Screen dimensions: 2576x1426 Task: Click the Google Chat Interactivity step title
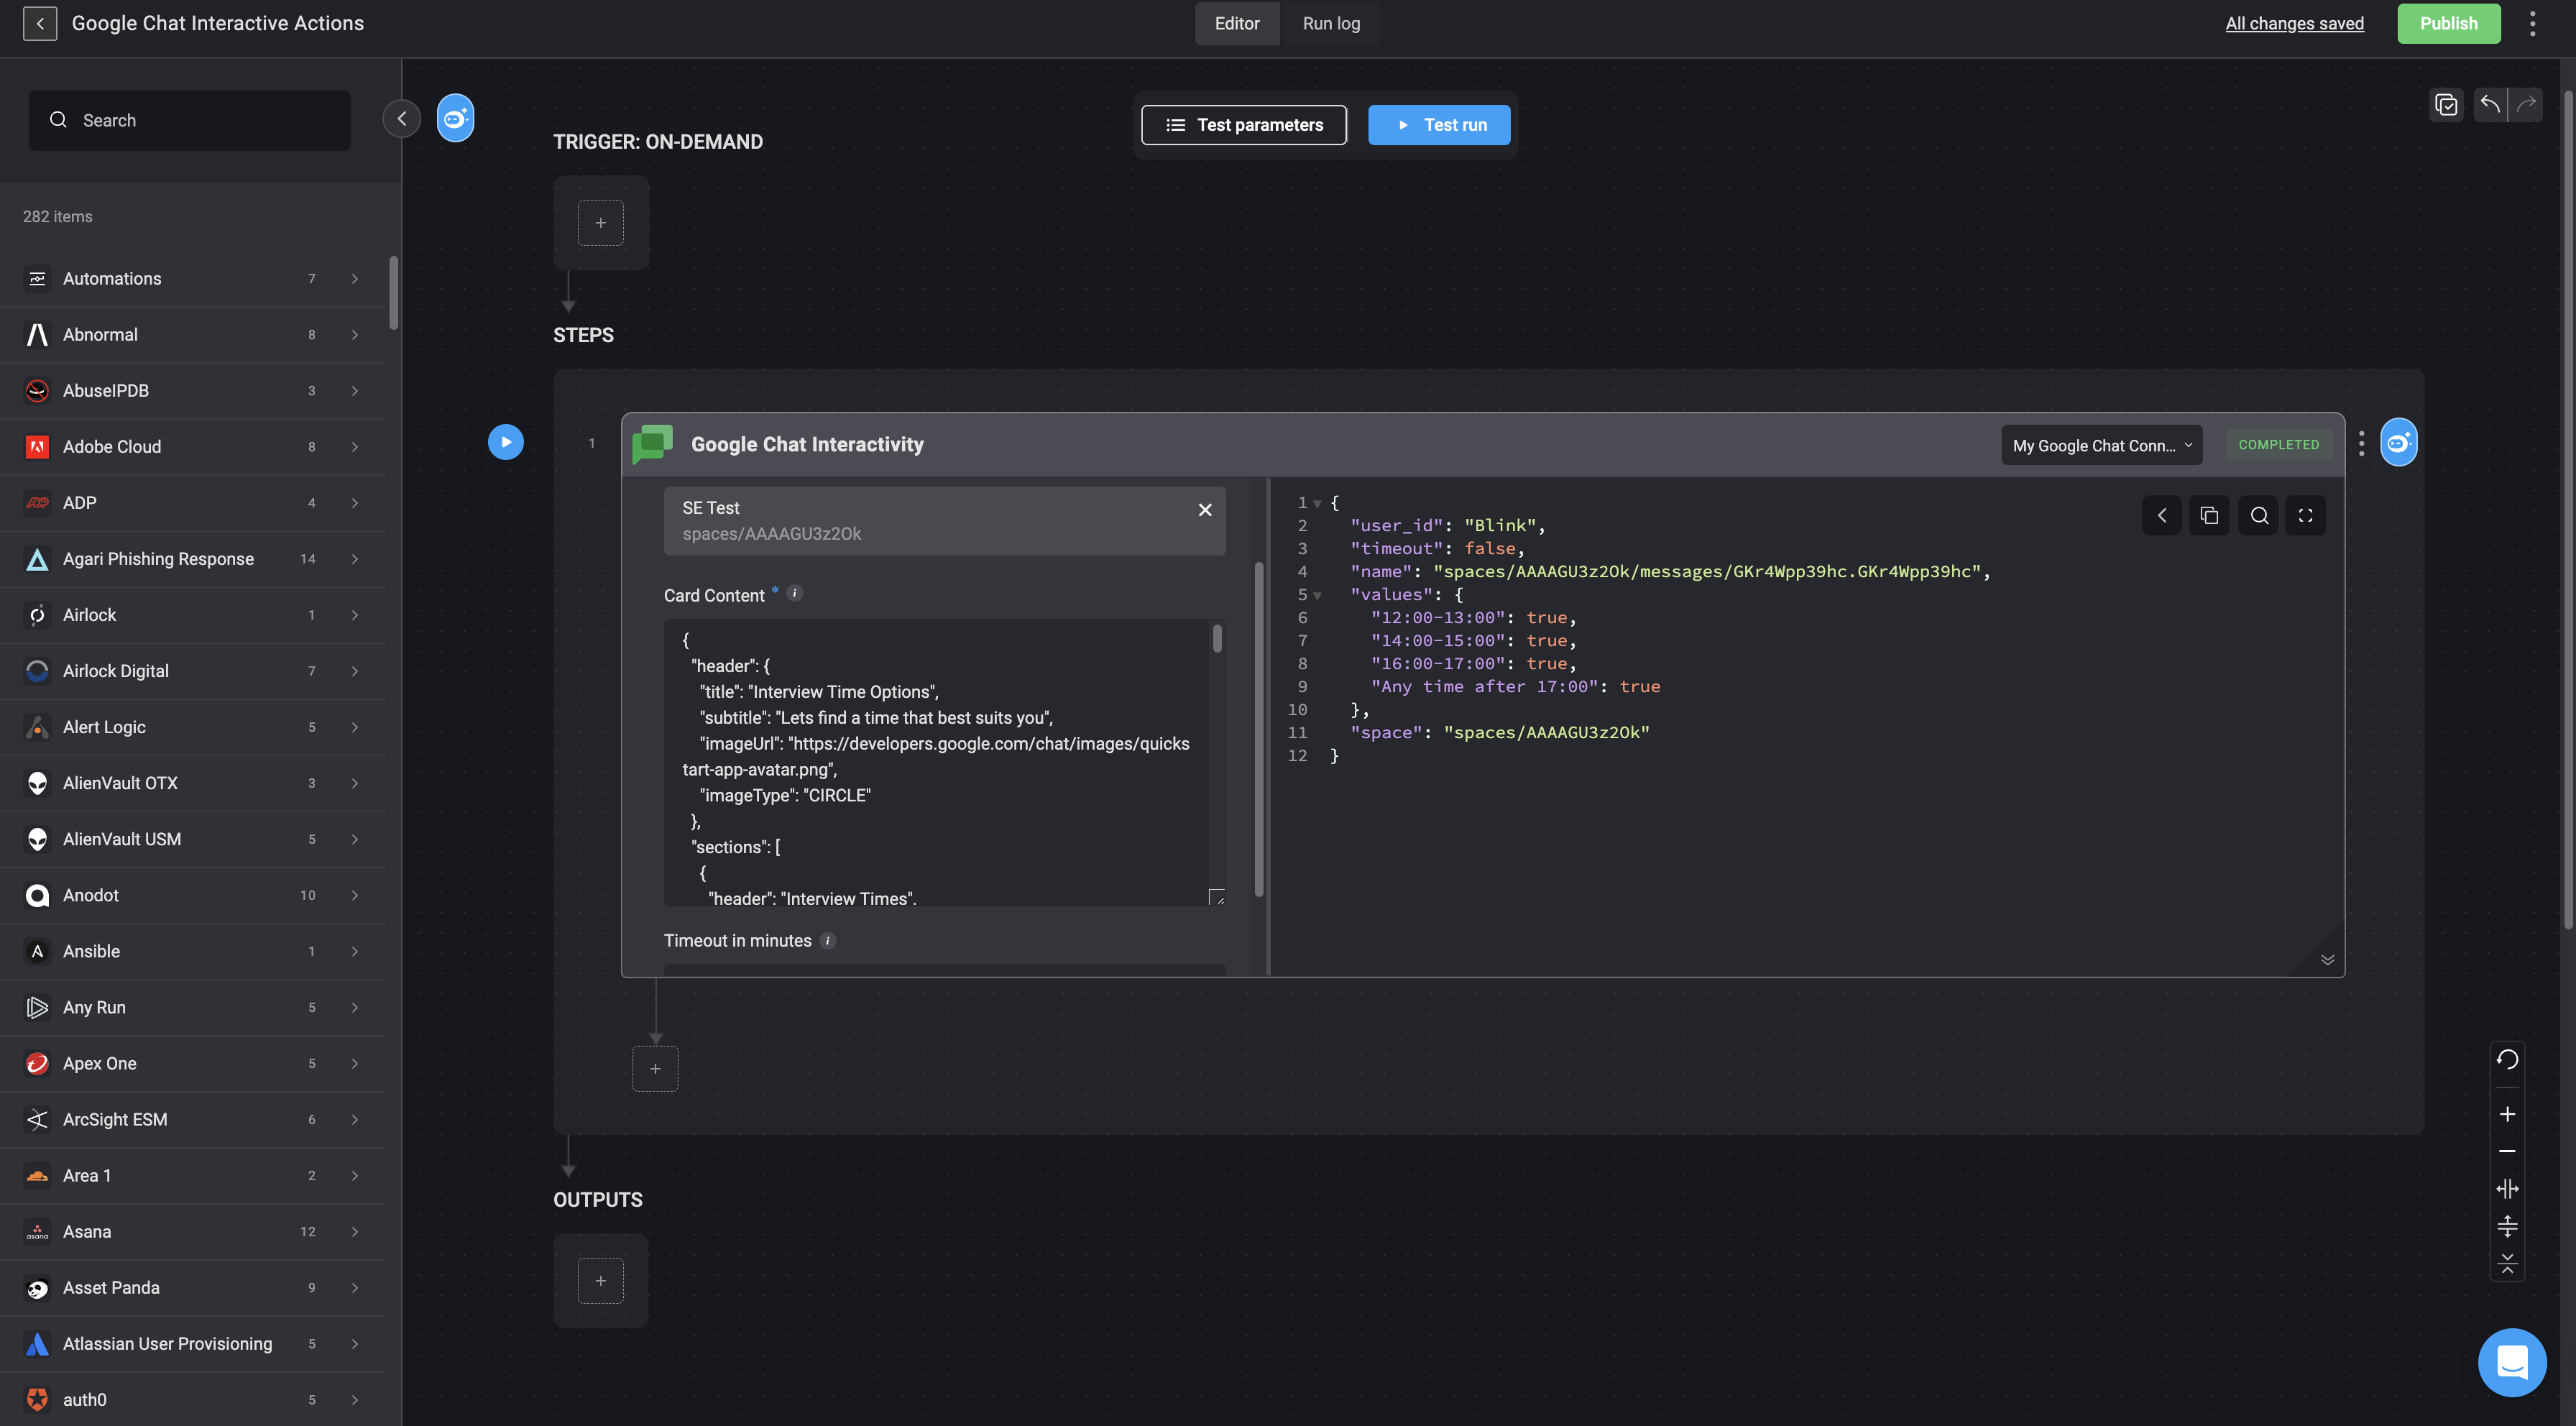pyautogui.click(x=807, y=444)
